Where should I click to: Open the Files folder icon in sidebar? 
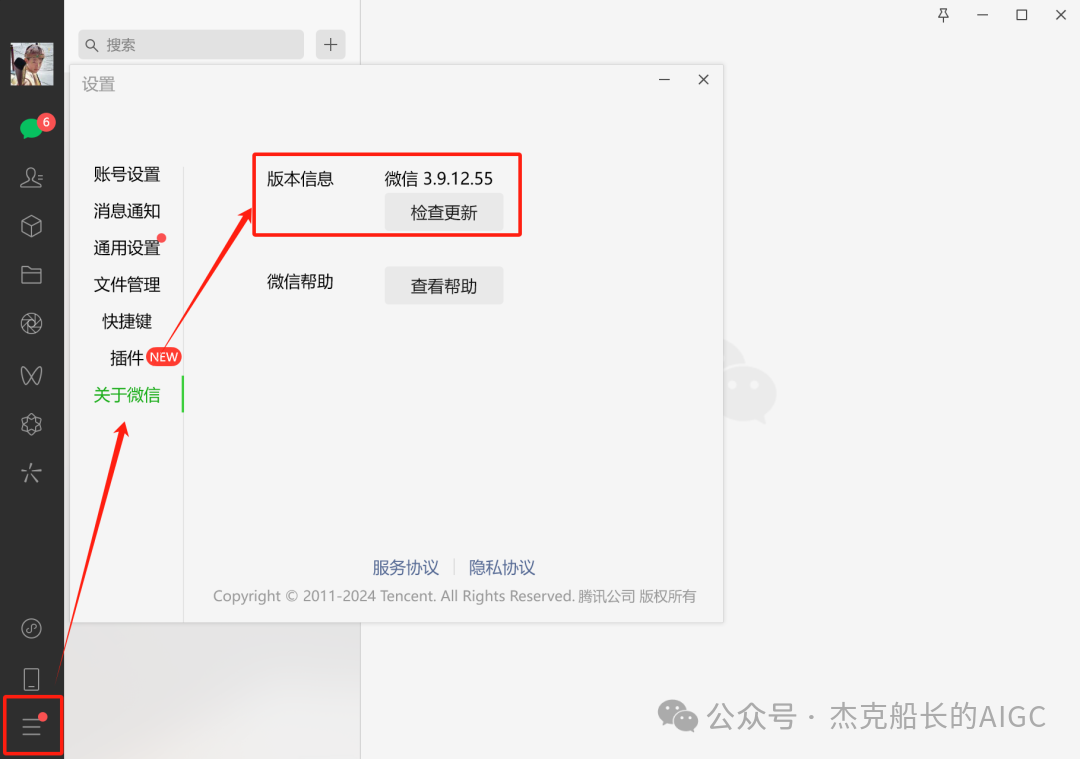[x=32, y=275]
